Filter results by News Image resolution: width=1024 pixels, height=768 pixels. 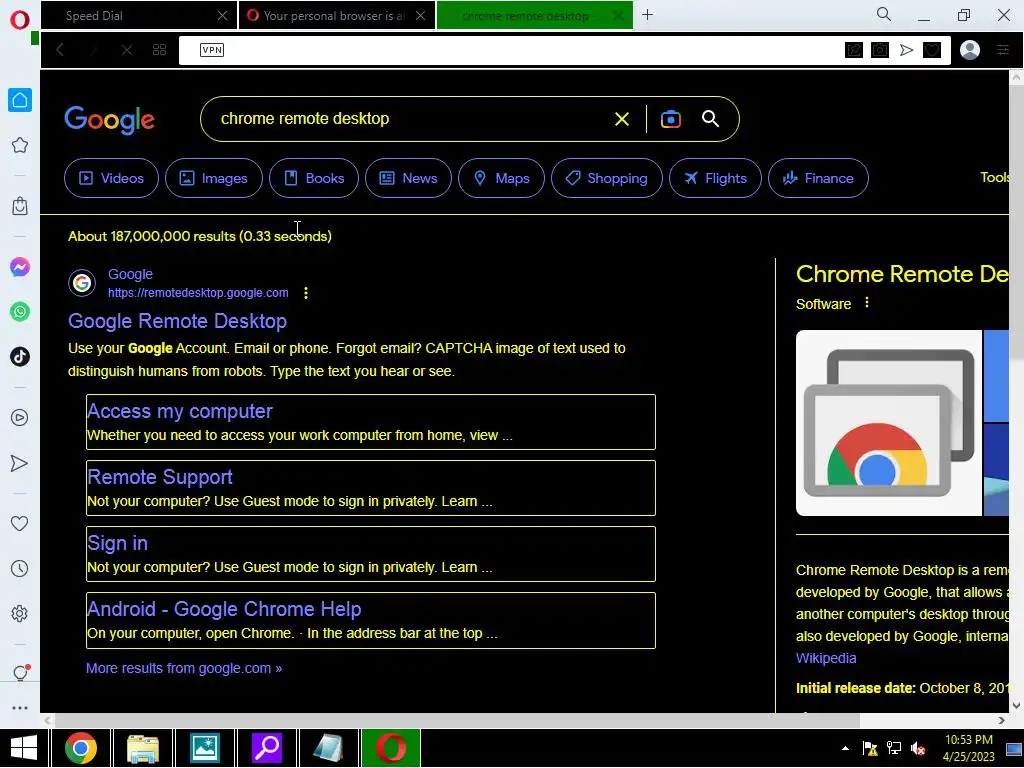(408, 178)
